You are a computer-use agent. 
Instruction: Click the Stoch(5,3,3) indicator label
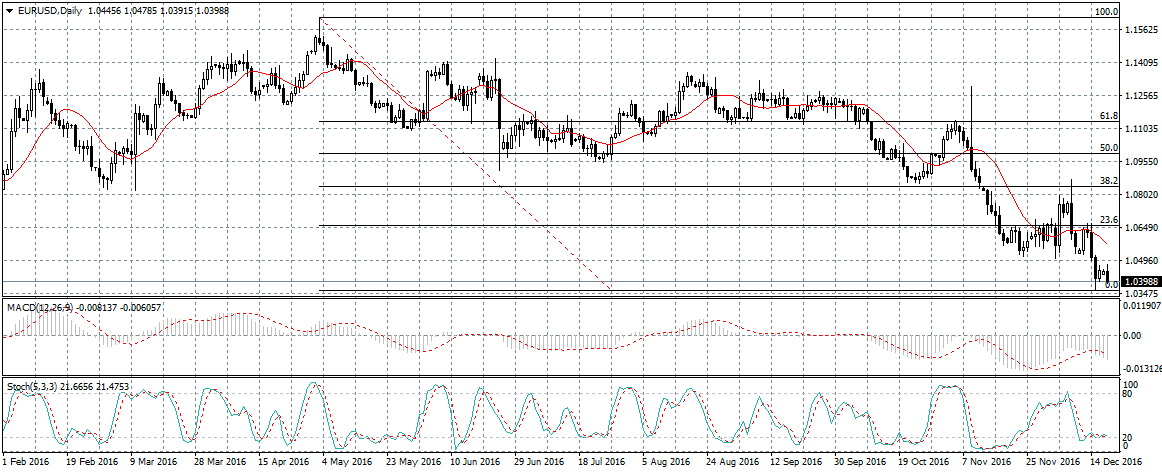31,385
